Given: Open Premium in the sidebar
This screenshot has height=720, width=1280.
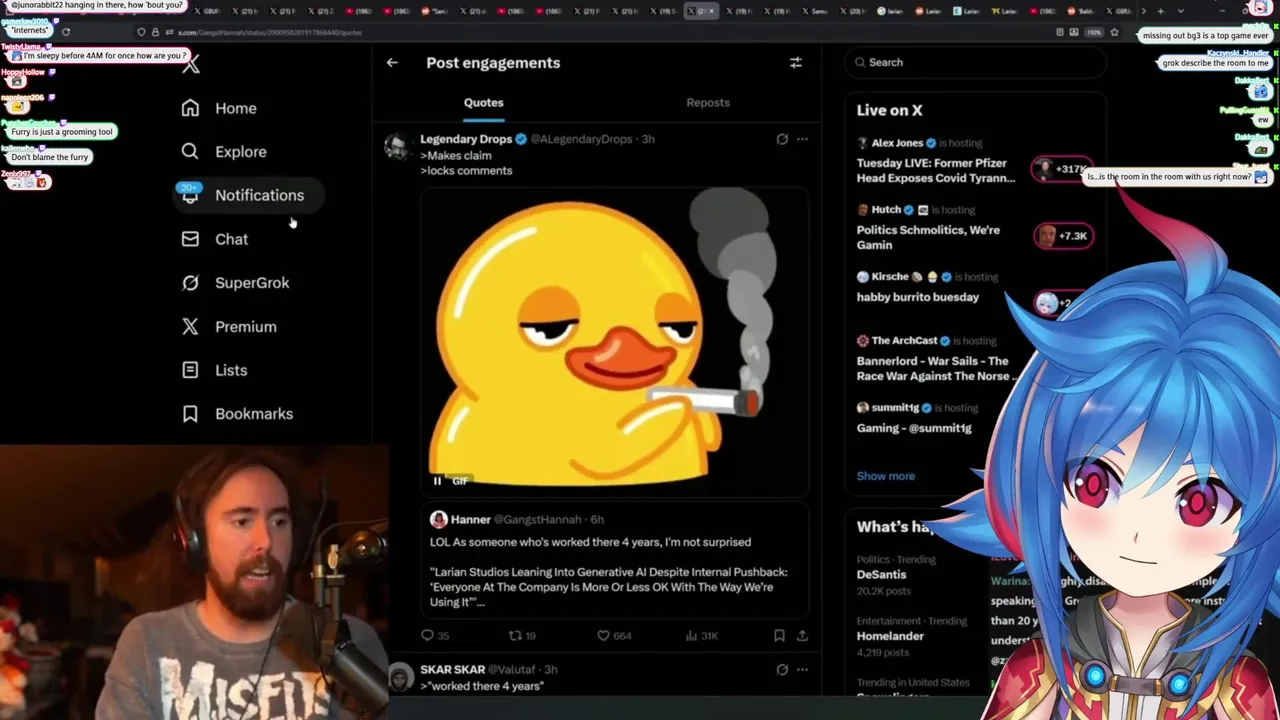Looking at the screenshot, I should click(230, 327).
